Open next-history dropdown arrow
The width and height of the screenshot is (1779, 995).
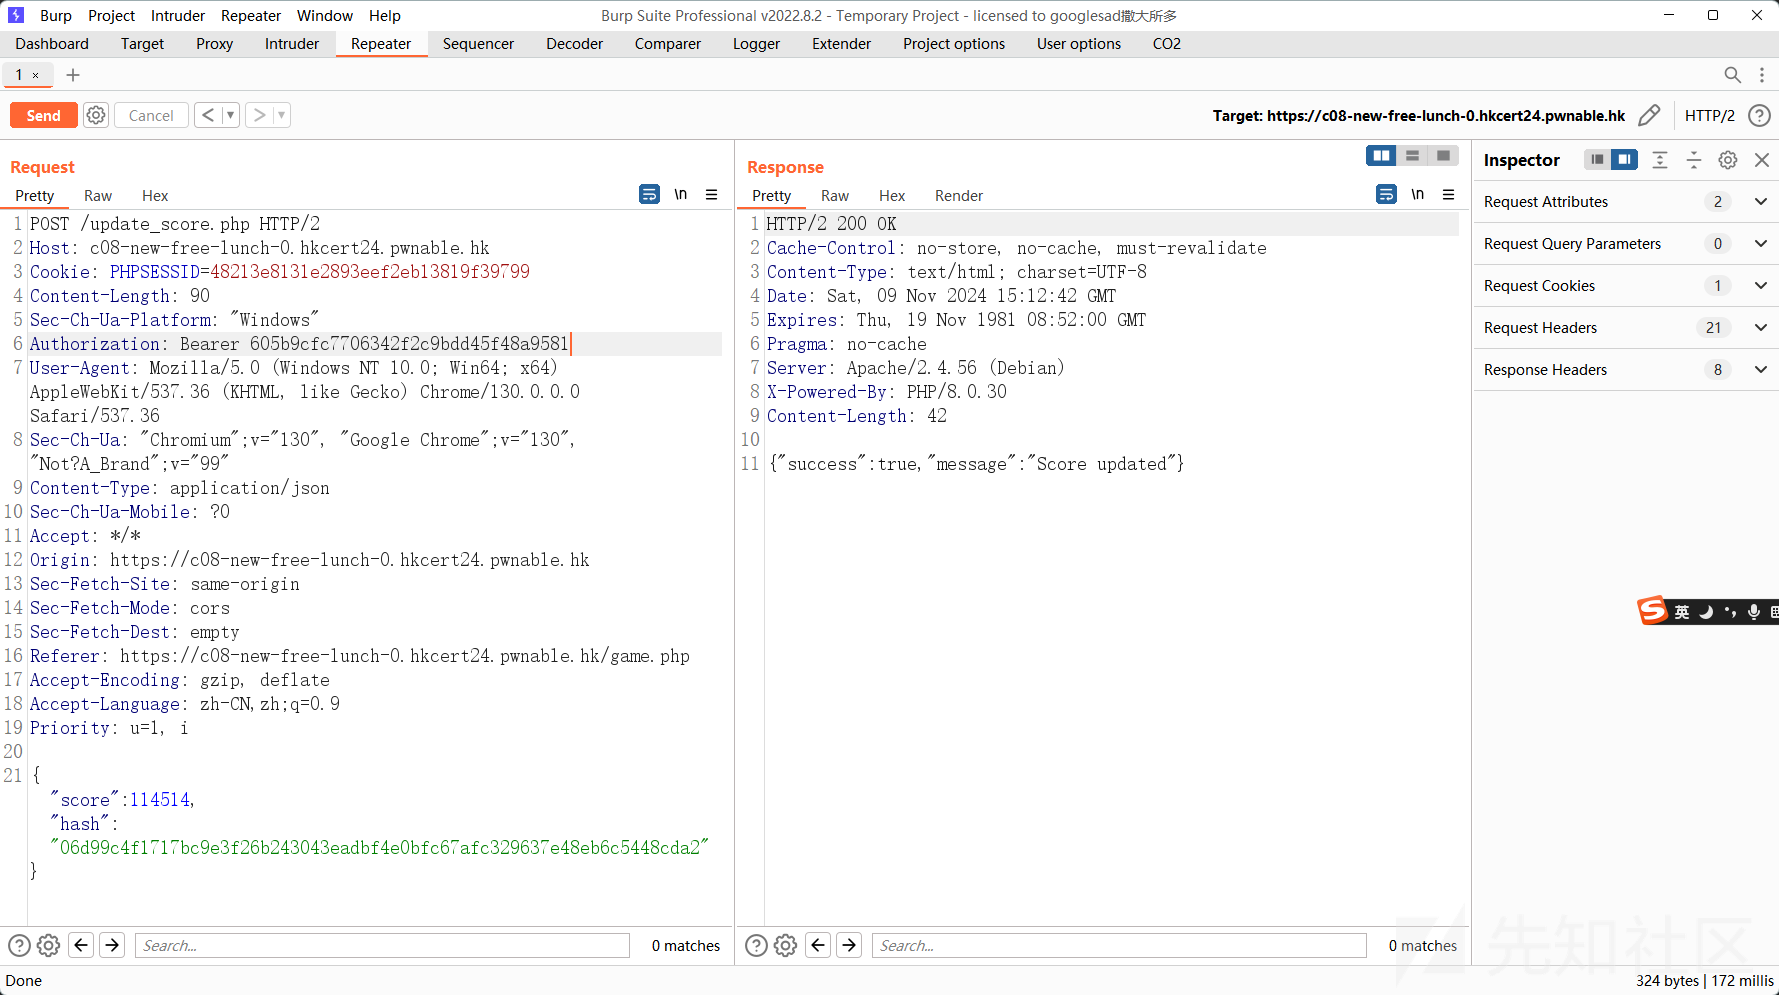tap(282, 115)
